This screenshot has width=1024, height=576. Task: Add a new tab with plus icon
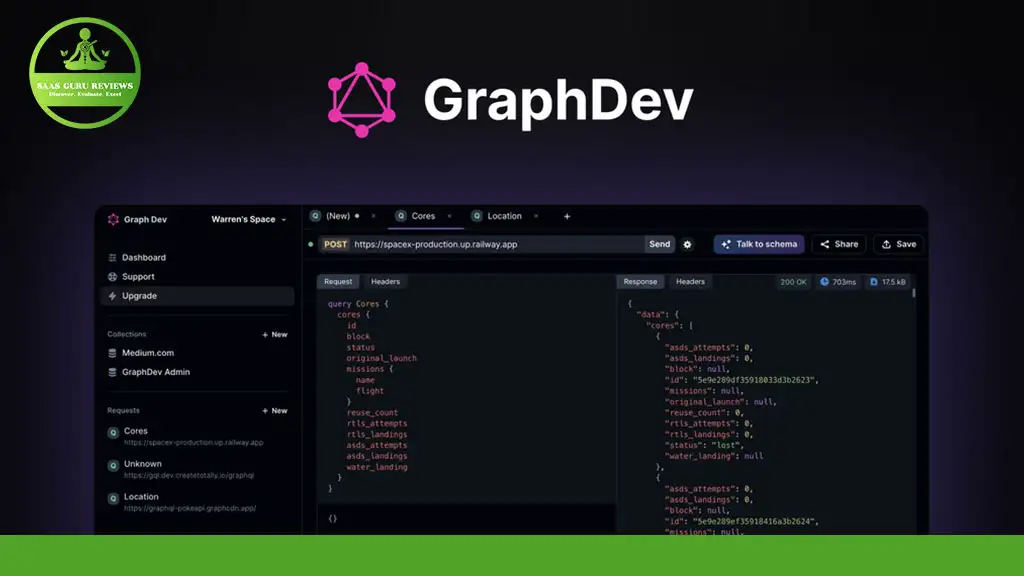[x=567, y=217]
